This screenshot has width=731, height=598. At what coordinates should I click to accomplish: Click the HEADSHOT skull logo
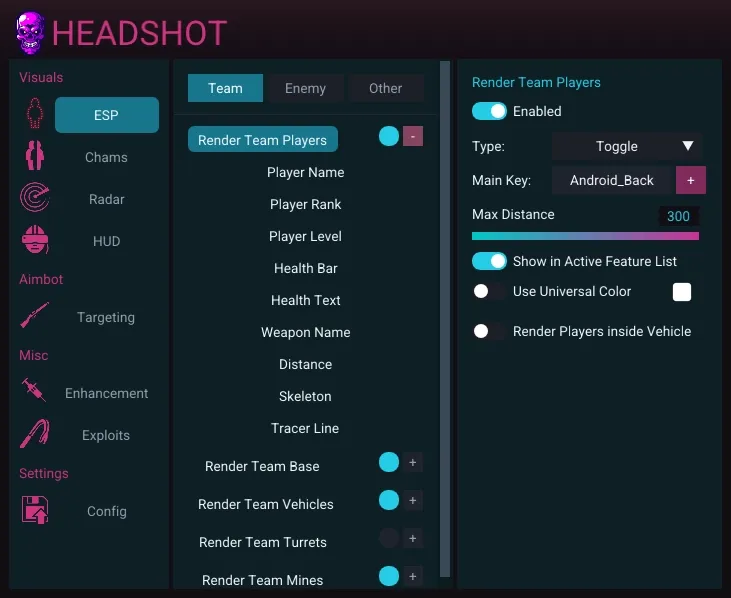point(30,33)
